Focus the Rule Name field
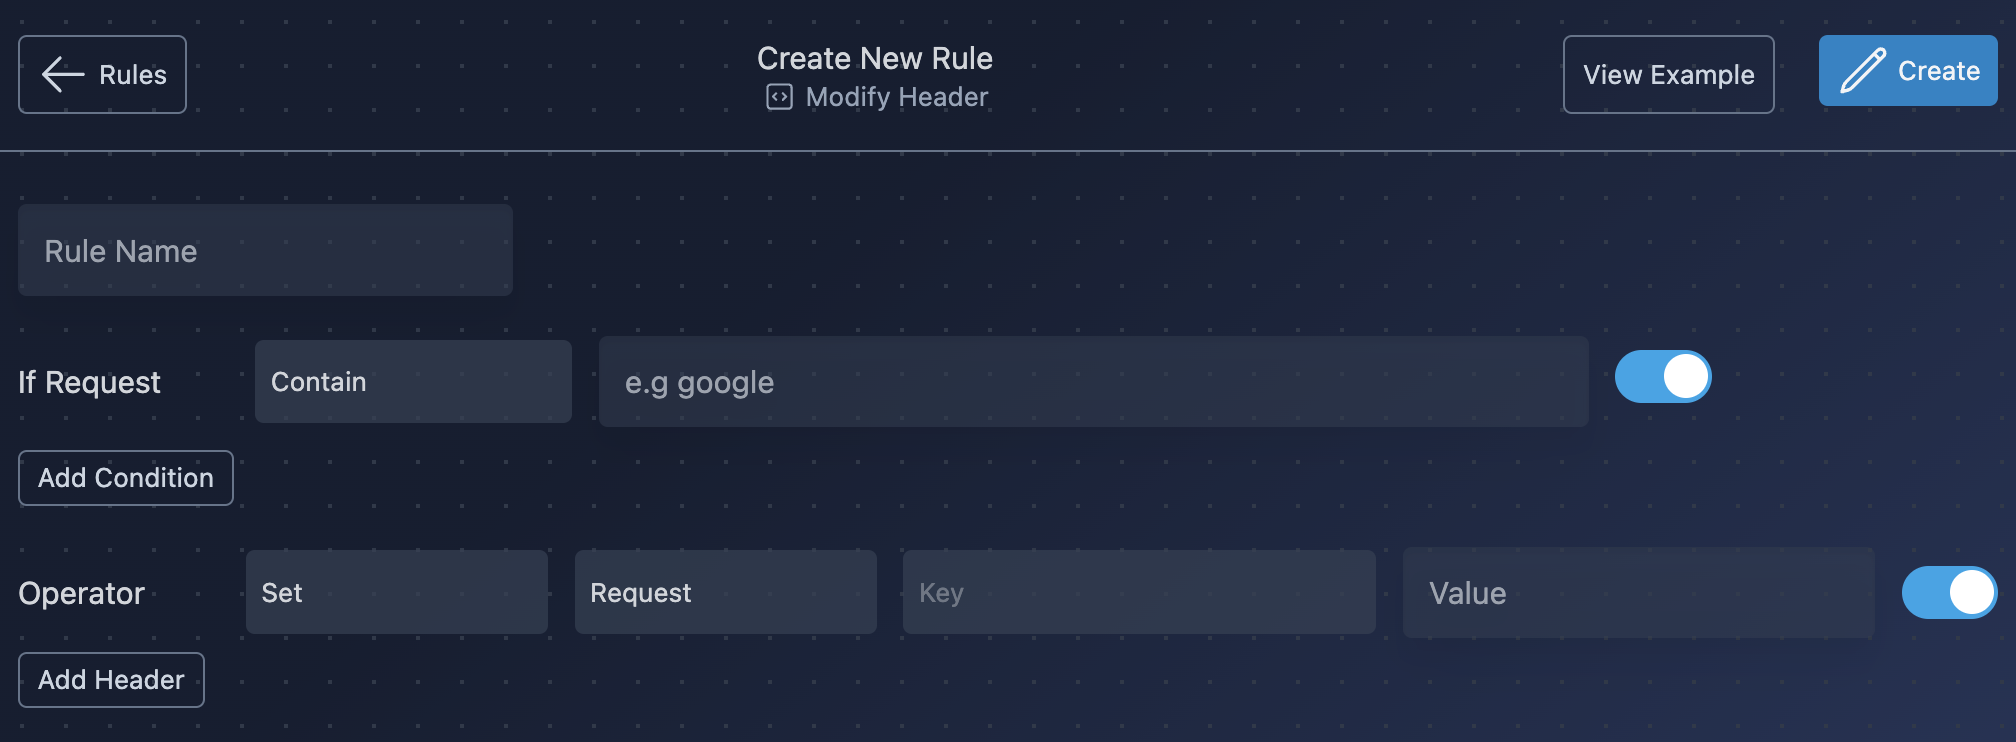This screenshot has height=742, width=2016. coord(265,250)
